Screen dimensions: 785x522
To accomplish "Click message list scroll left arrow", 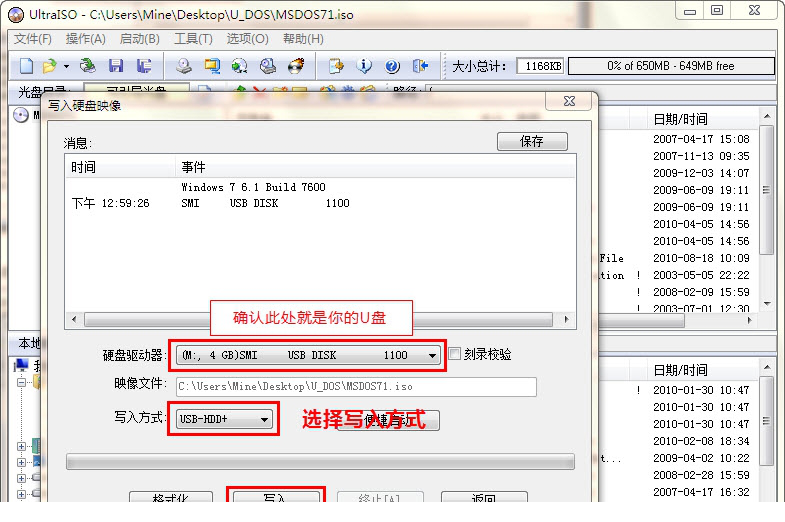I will tap(74, 319).
